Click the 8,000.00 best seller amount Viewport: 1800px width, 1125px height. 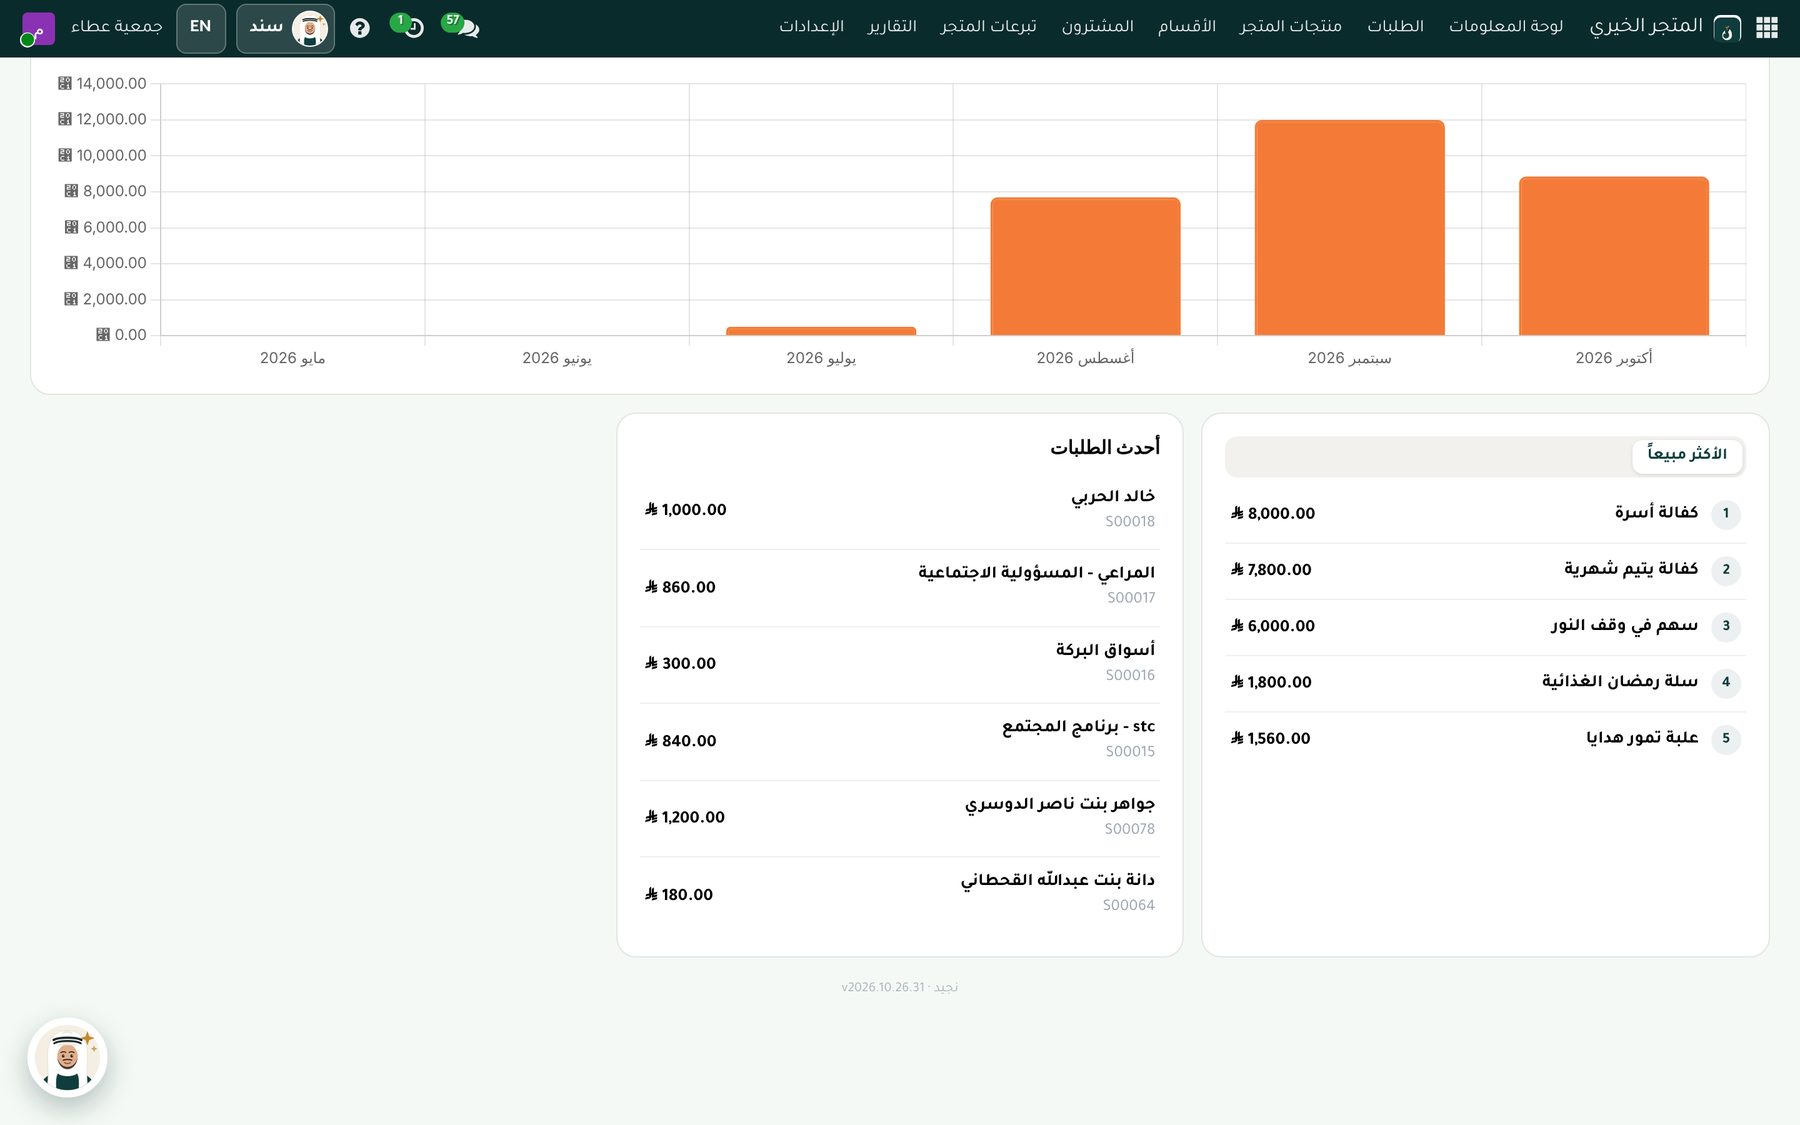tap(1272, 514)
